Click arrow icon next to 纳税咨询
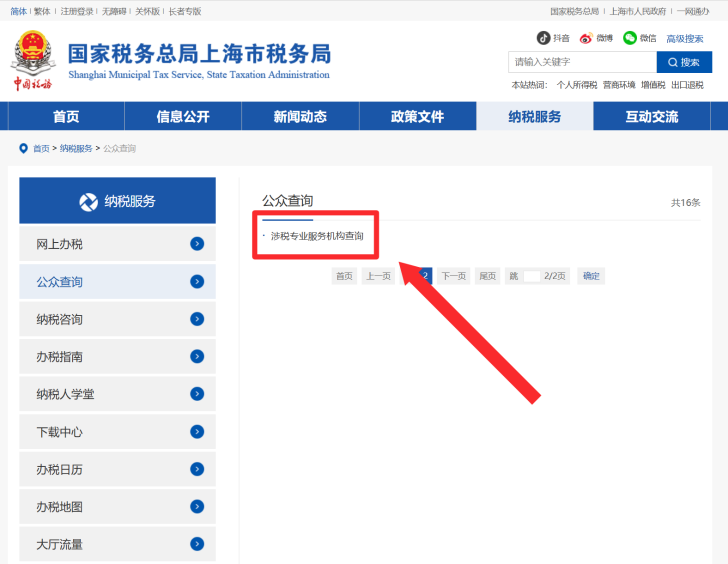728x564 pixels. (197, 319)
